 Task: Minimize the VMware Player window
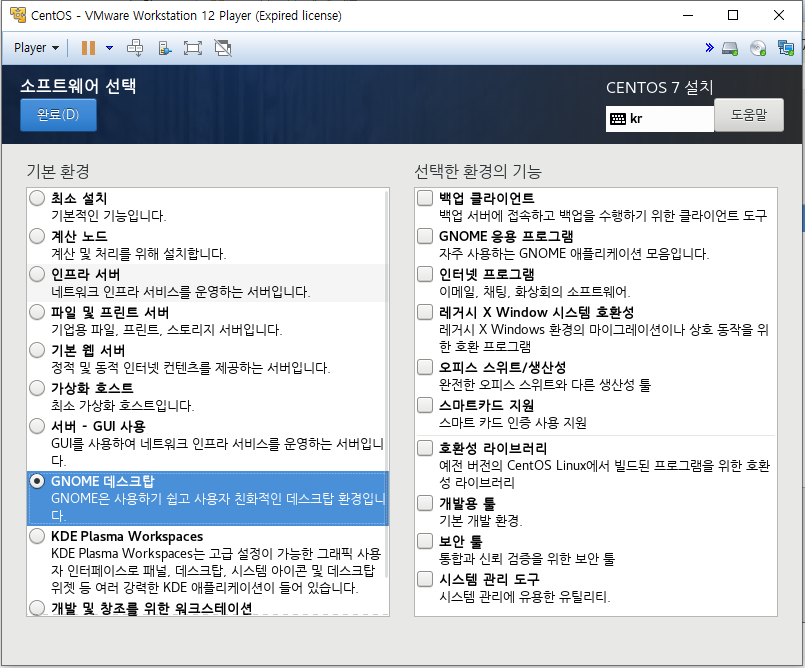[x=688, y=15]
